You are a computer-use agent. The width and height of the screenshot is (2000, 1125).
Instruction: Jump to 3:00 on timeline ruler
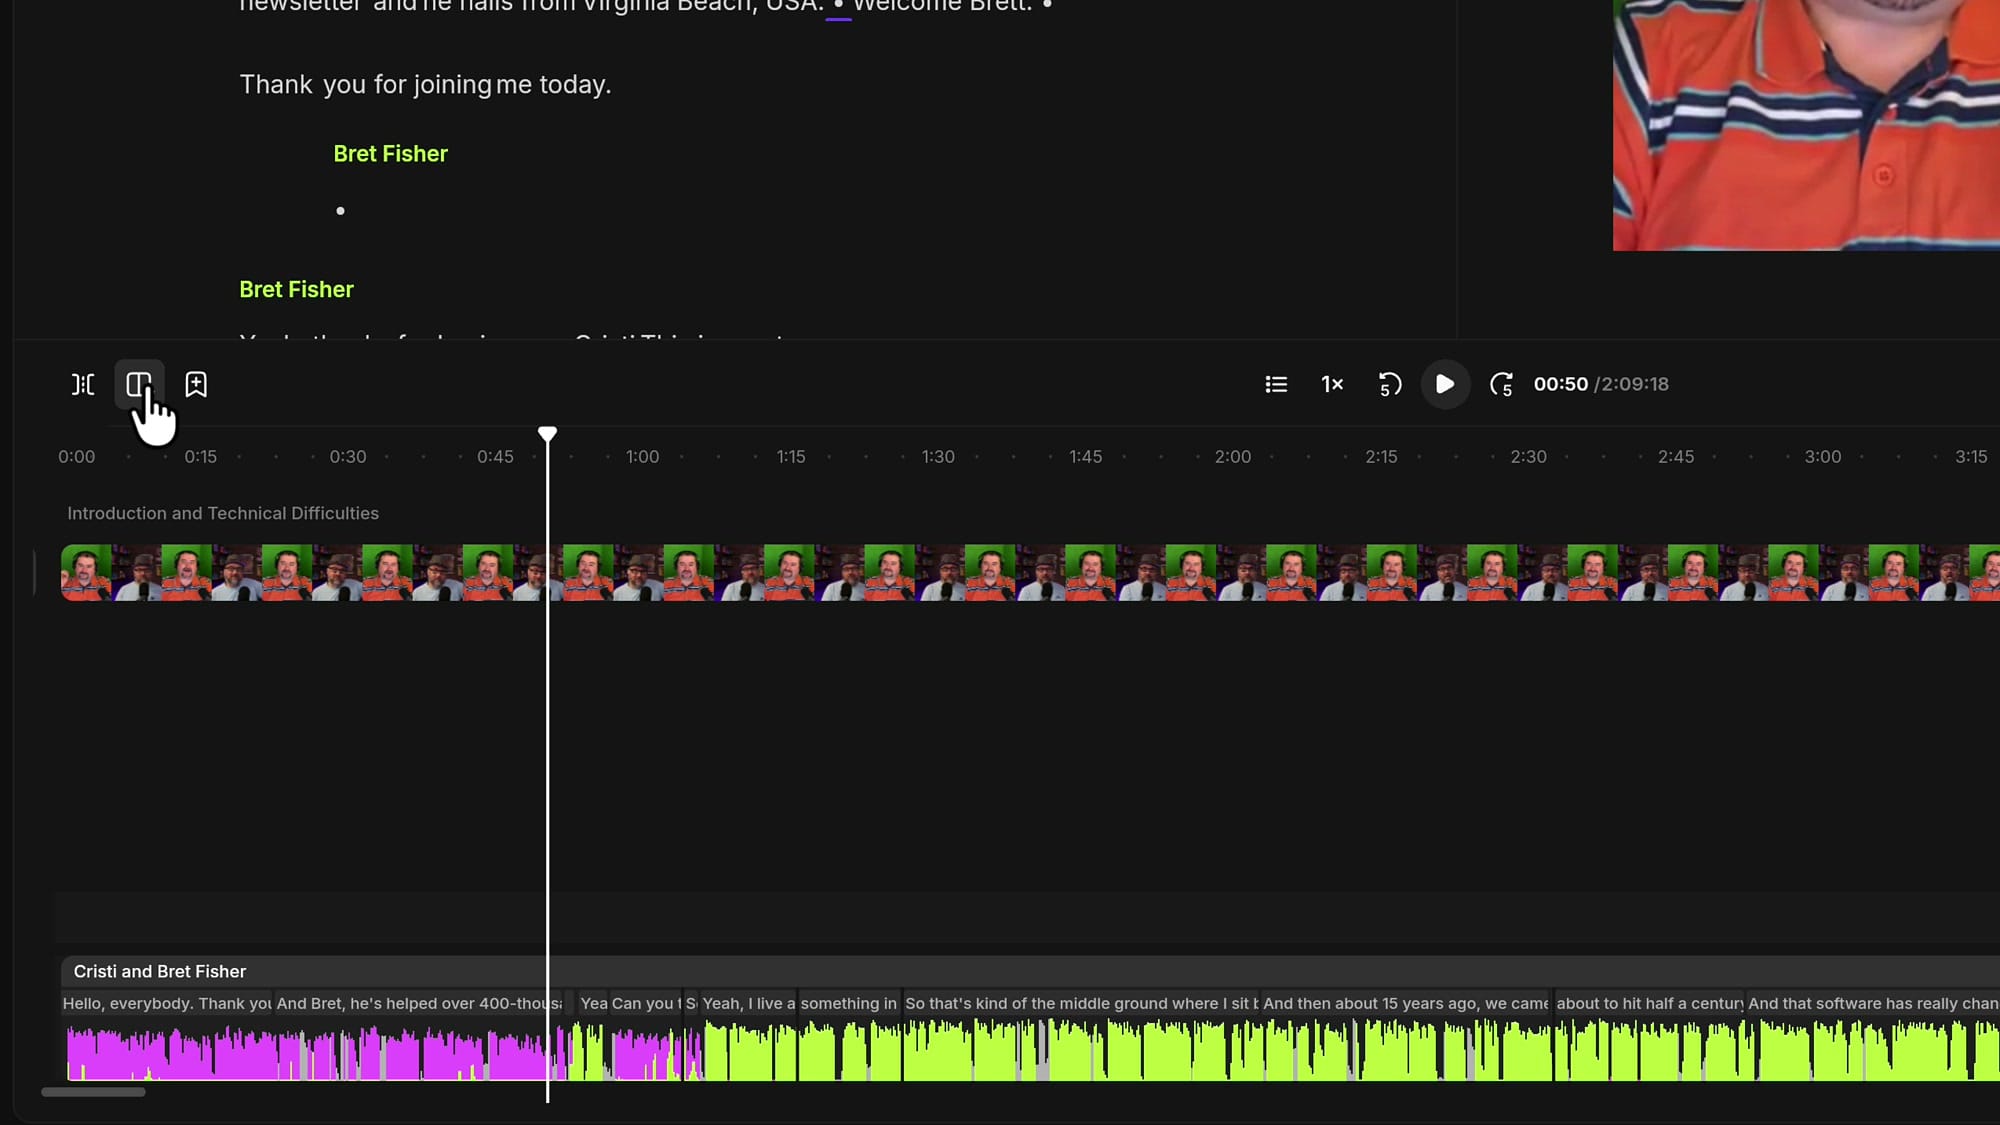tap(1822, 457)
